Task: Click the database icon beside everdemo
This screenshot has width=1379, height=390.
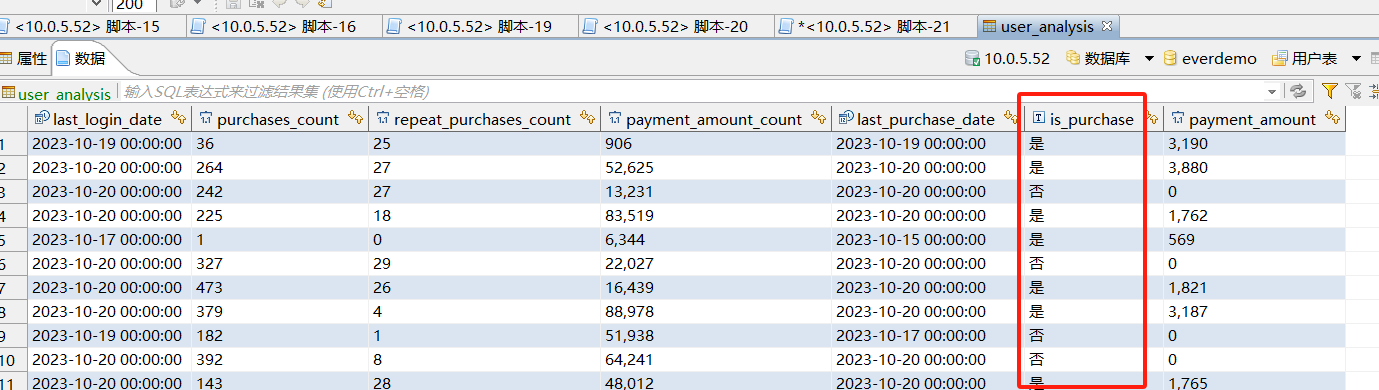Action: (1171, 58)
